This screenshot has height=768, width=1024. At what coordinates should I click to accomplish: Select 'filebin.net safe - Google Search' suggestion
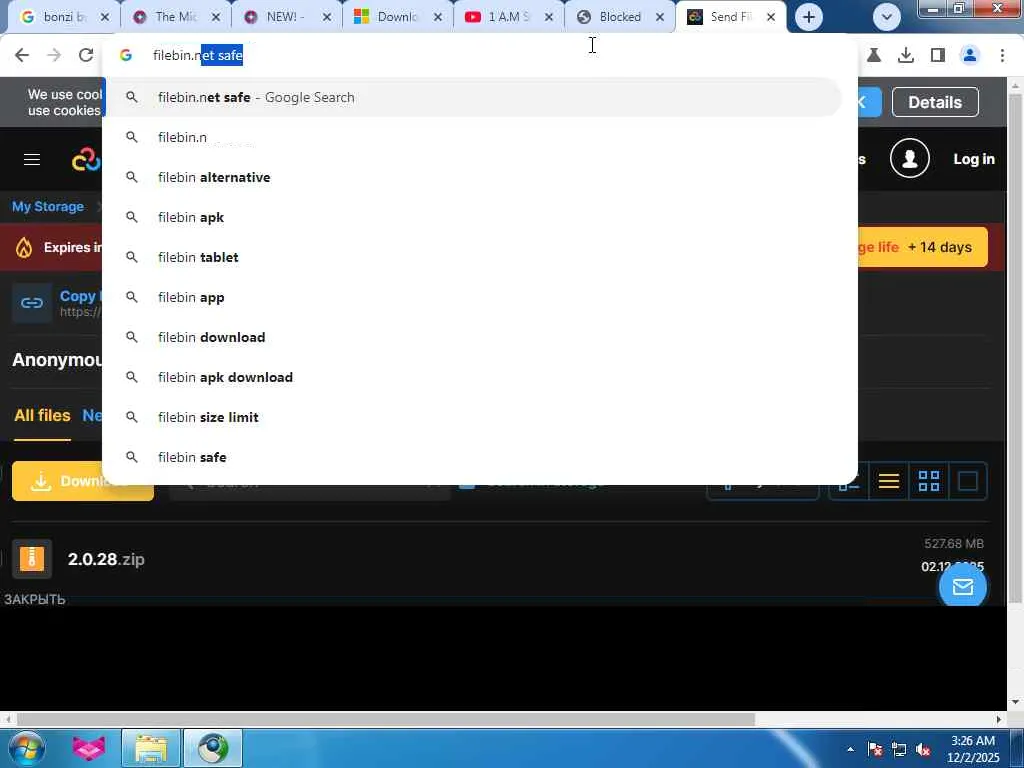(x=473, y=97)
